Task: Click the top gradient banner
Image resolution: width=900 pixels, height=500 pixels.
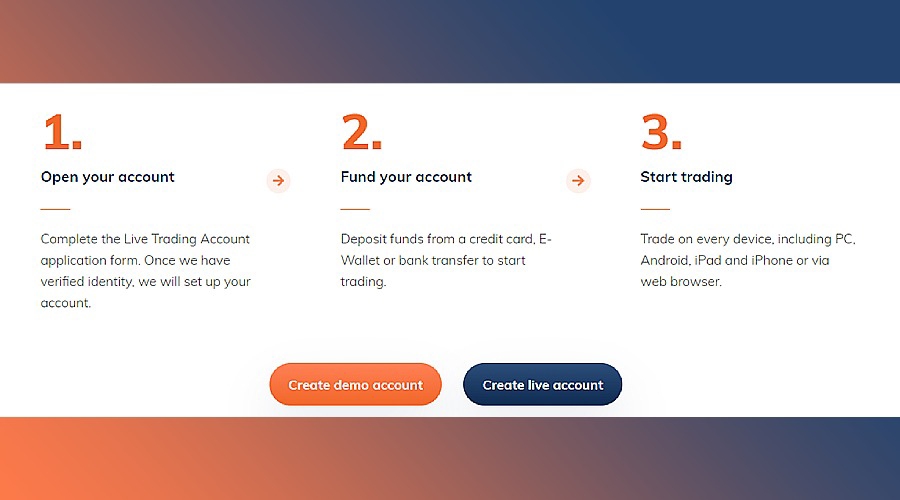Action: [x=450, y=41]
